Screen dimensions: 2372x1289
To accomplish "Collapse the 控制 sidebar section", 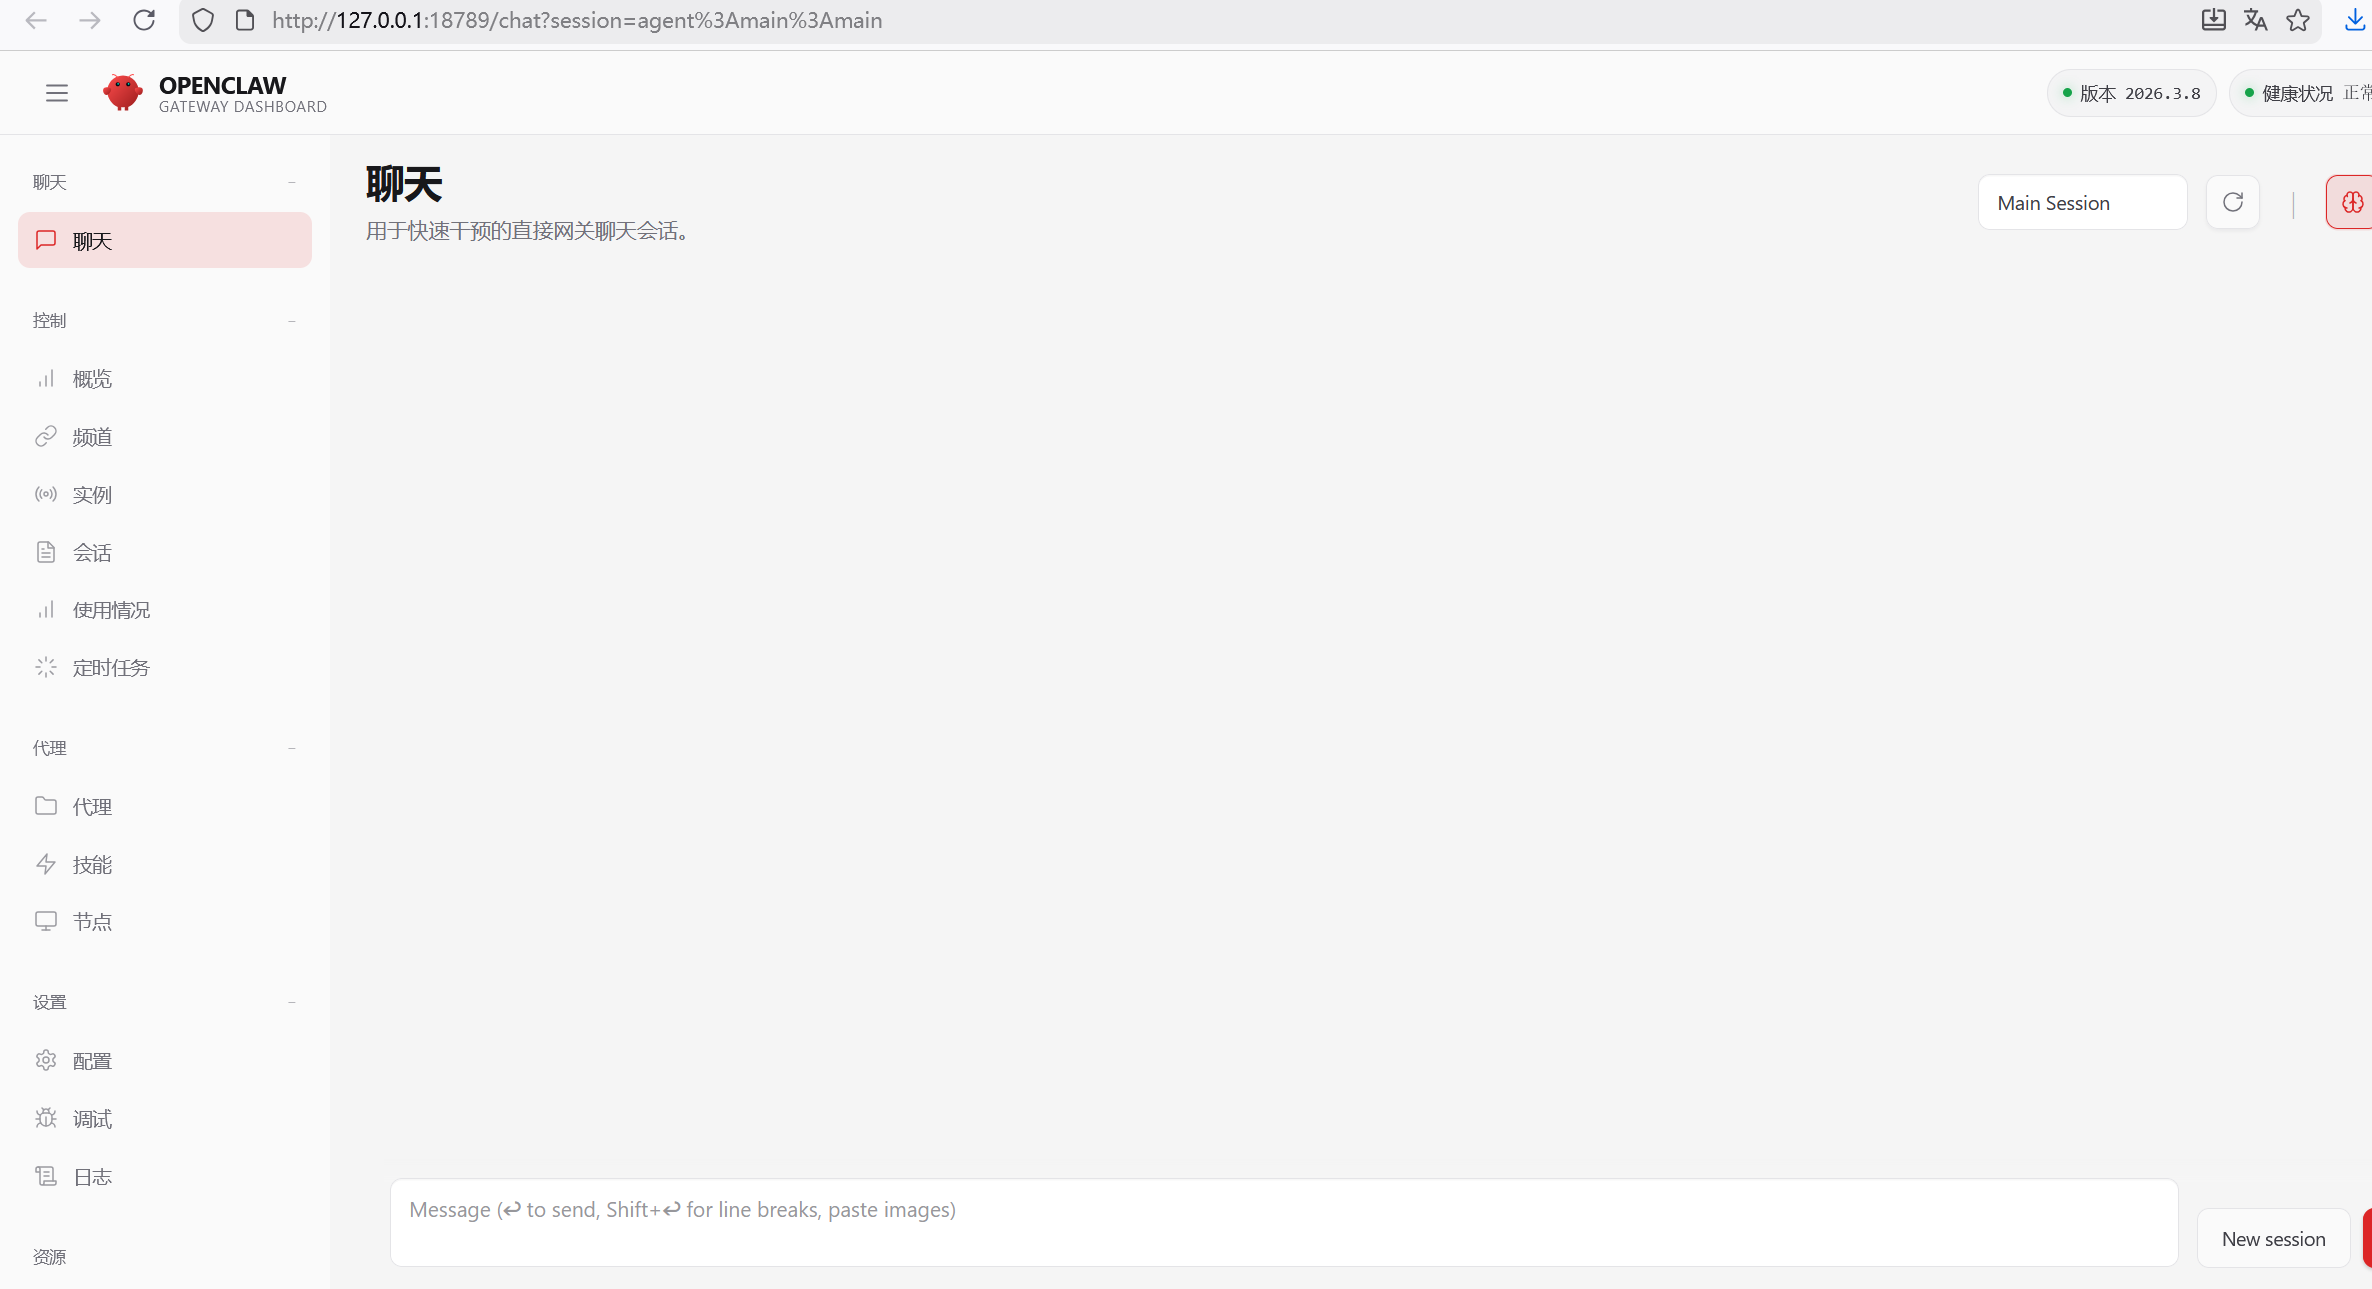I will coord(292,321).
